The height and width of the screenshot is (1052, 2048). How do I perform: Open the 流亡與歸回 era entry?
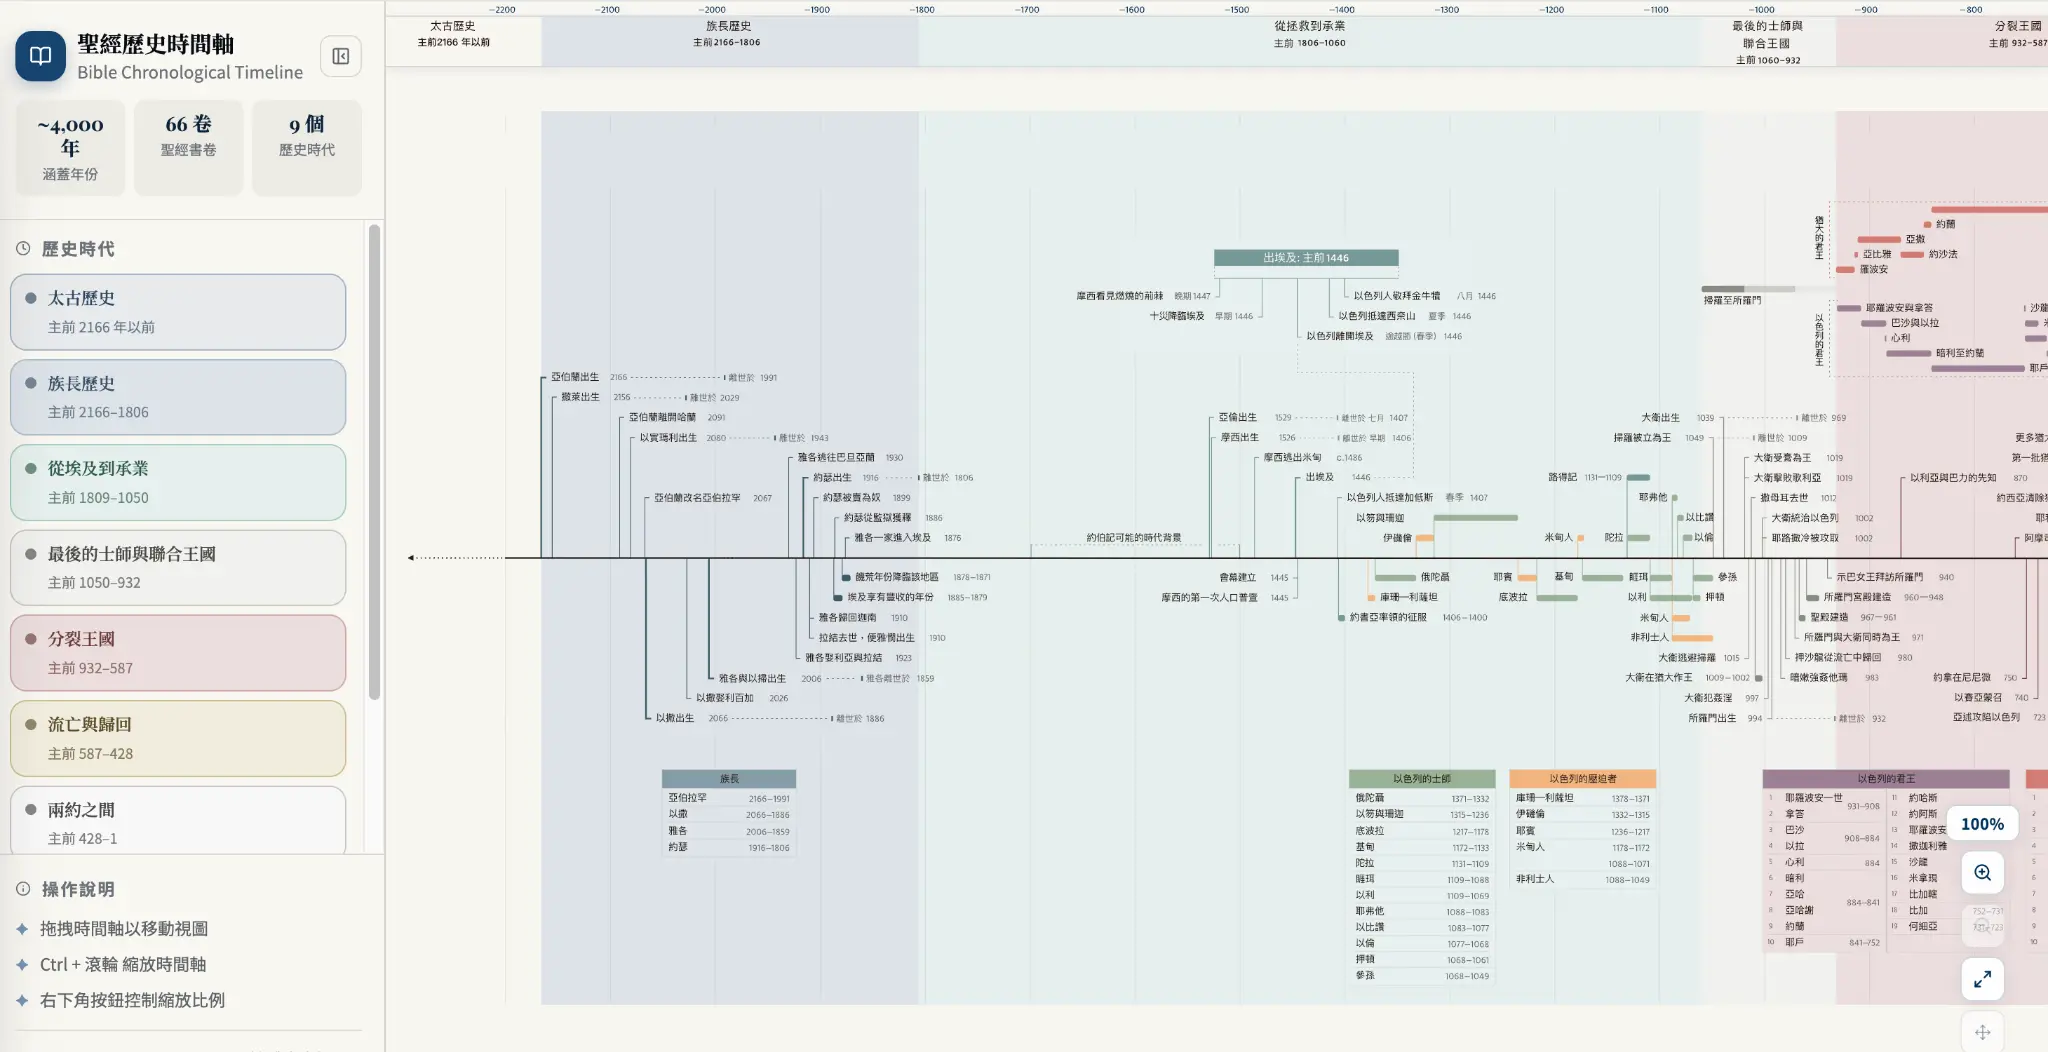(178, 738)
